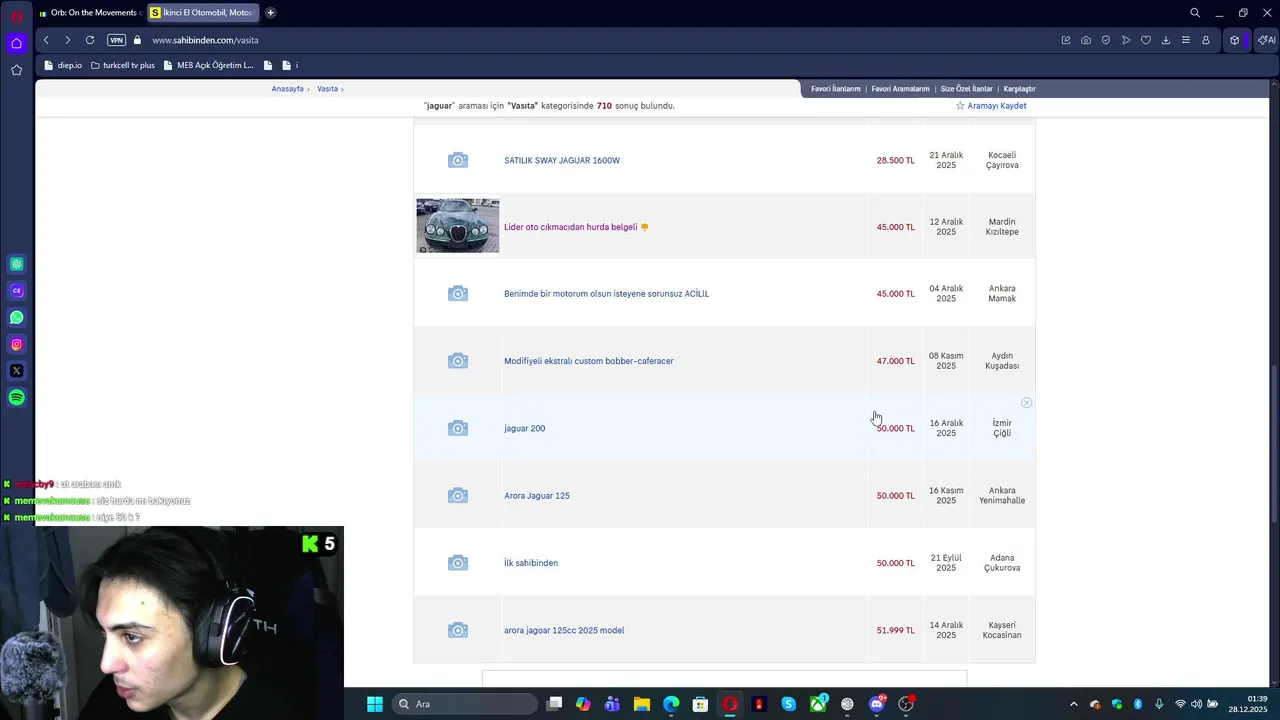Open Instagram in the sidebar
Image resolution: width=1280 pixels, height=720 pixels.
point(16,344)
